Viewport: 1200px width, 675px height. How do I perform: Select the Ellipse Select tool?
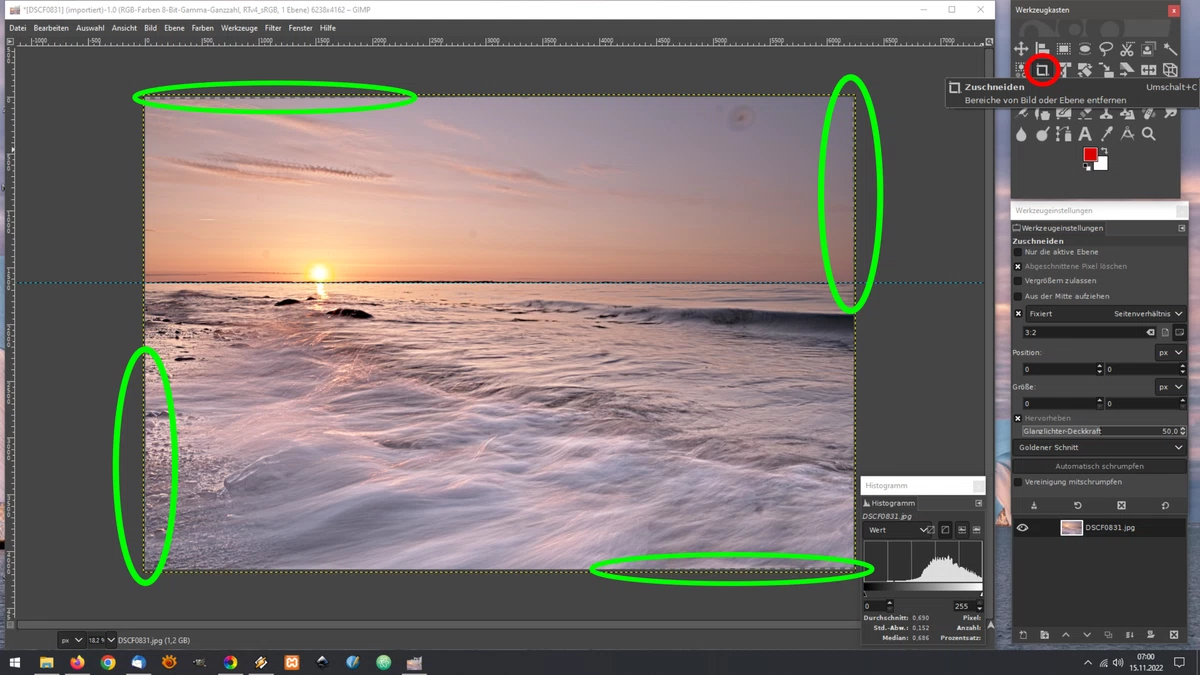(1085, 48)
